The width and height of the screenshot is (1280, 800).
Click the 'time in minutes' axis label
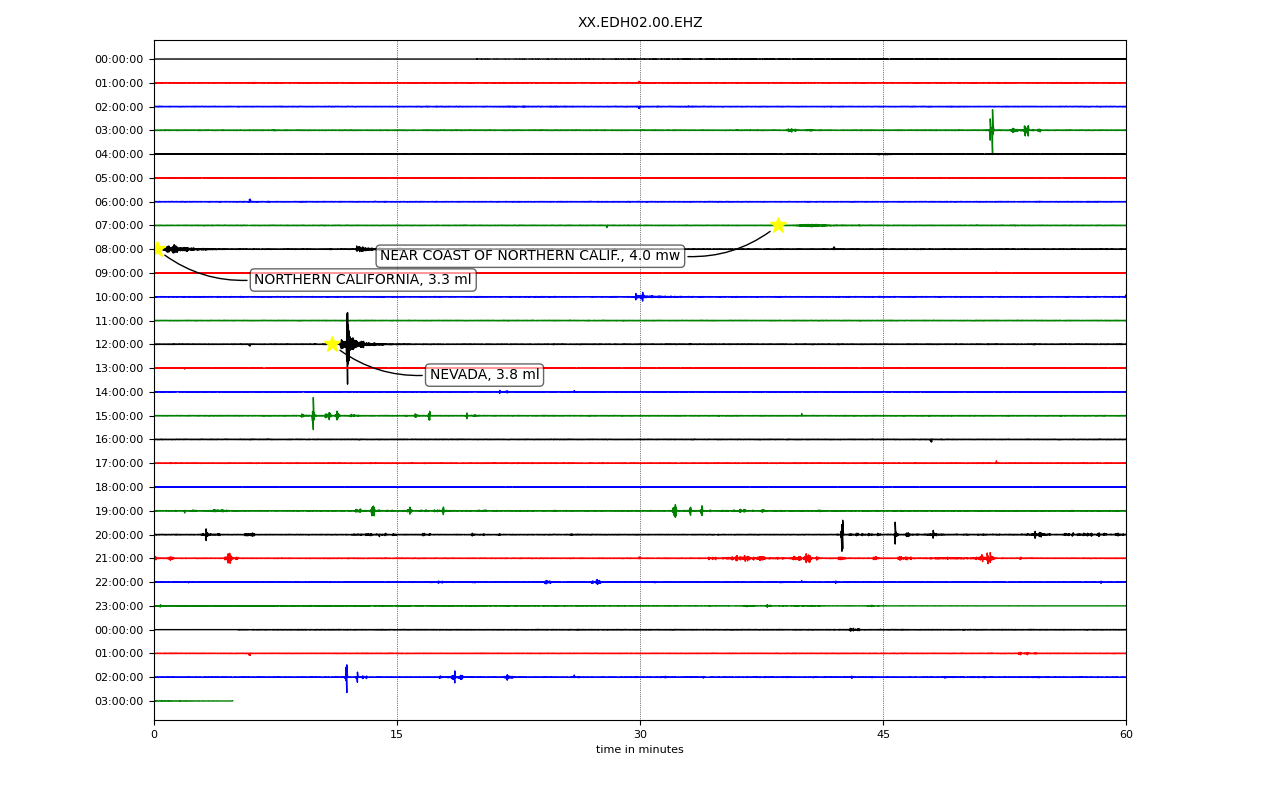[640, 750]
